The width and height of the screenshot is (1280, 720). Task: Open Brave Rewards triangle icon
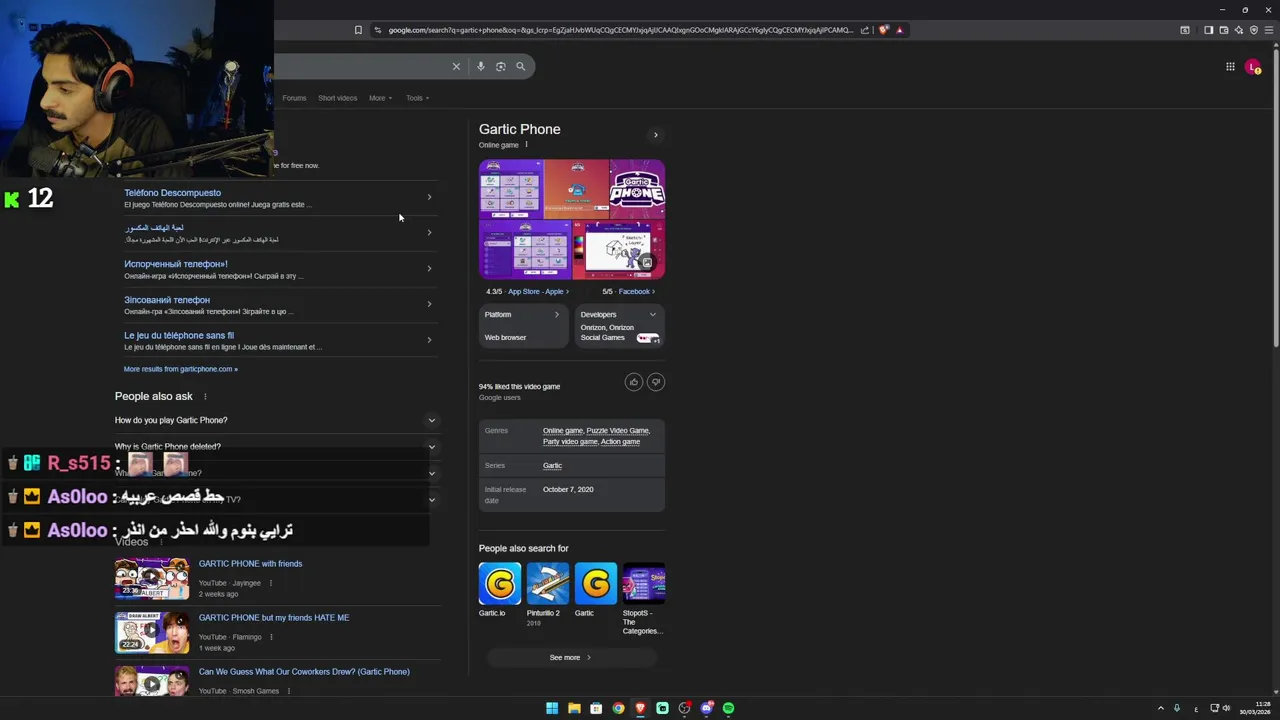[x=899, y=30]
